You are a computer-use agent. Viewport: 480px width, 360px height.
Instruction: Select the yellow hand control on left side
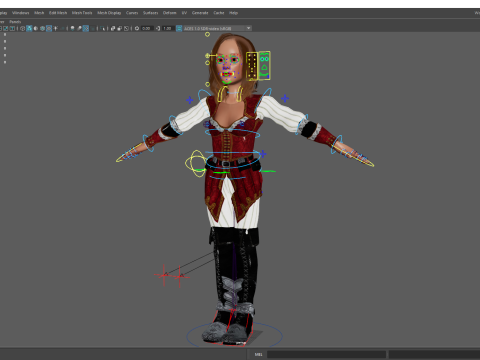point(128,154)
